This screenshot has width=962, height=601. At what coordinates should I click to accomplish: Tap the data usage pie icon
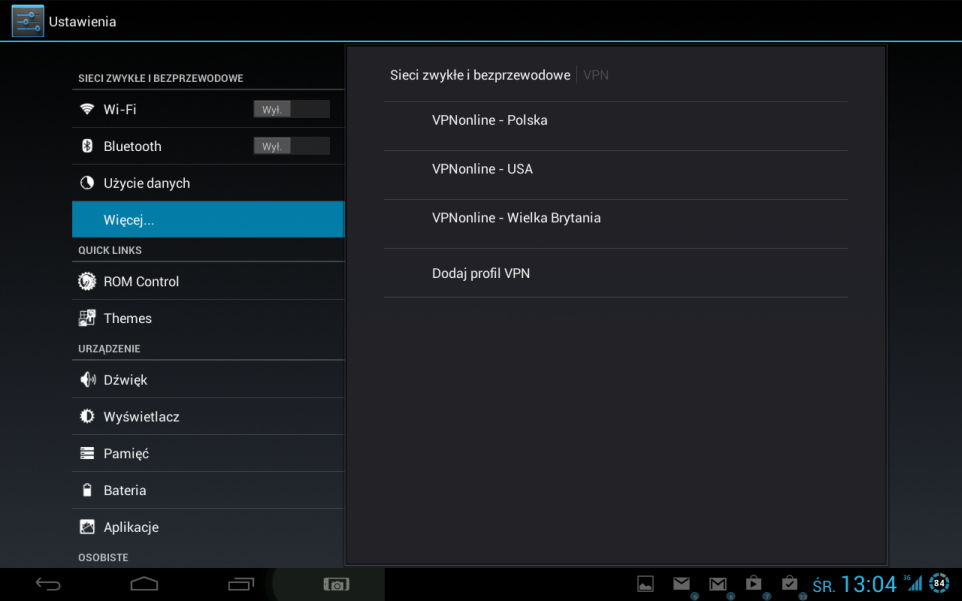click(87, 183)
